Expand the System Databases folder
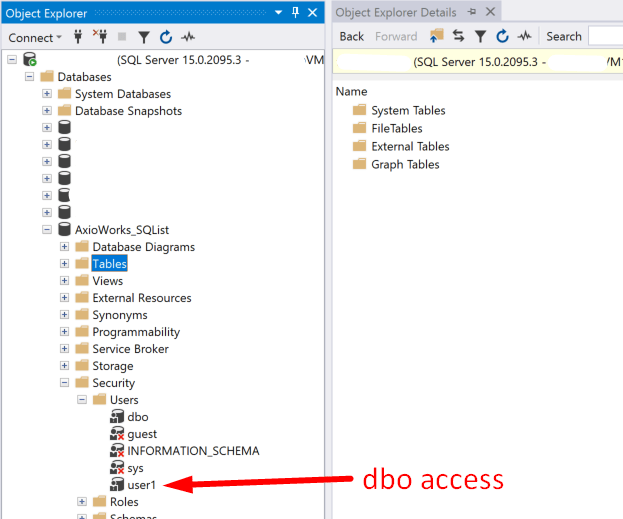The width and height of the screenshot is (623, 519). click(47, 93)
